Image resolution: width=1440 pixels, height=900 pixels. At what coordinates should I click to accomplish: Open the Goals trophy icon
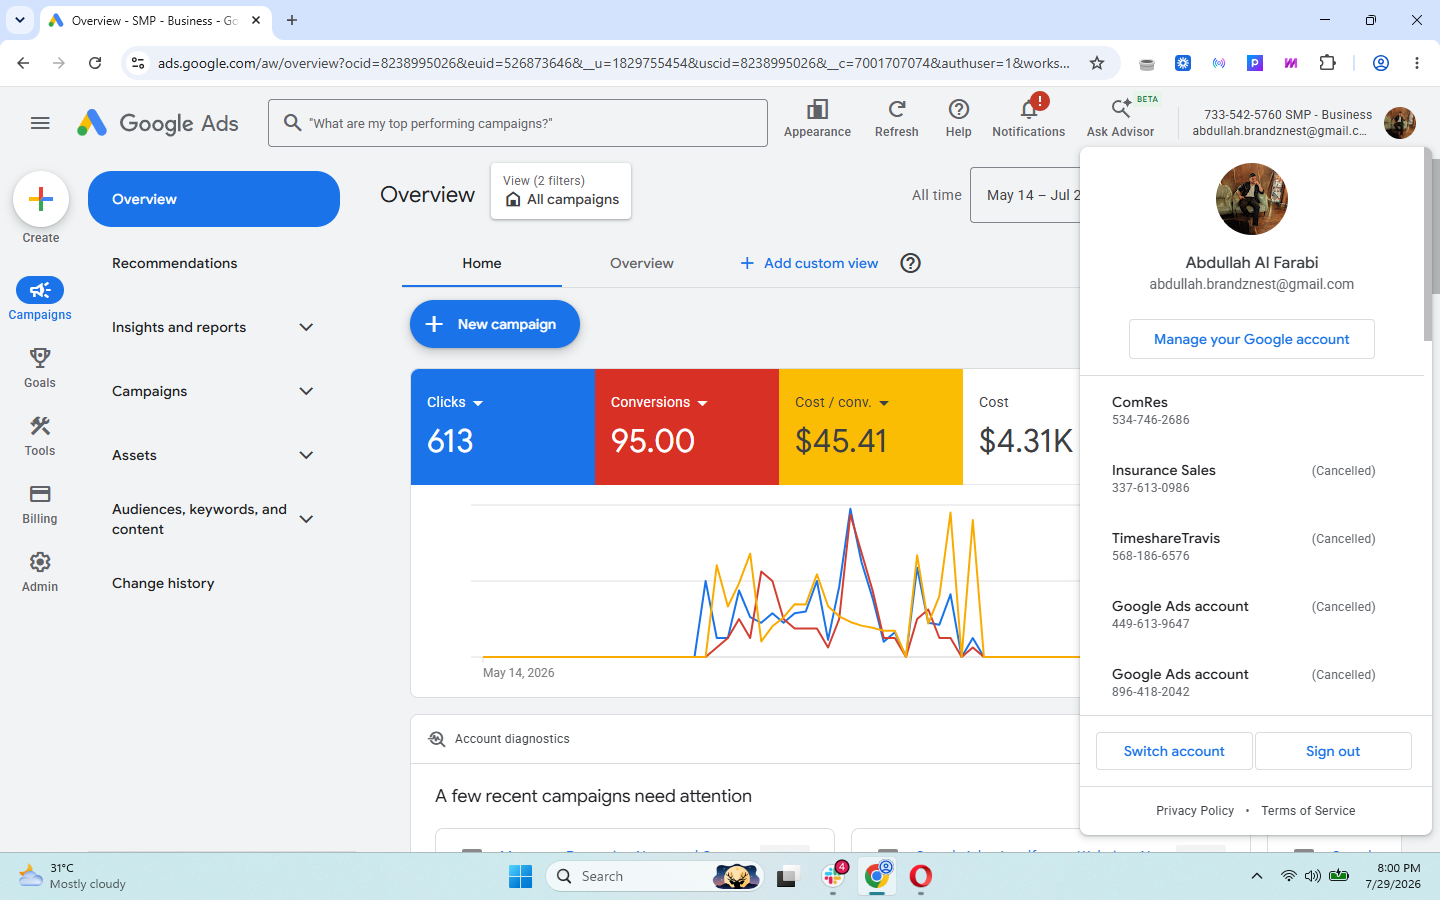pyautogui.click(x=40, y=358)
